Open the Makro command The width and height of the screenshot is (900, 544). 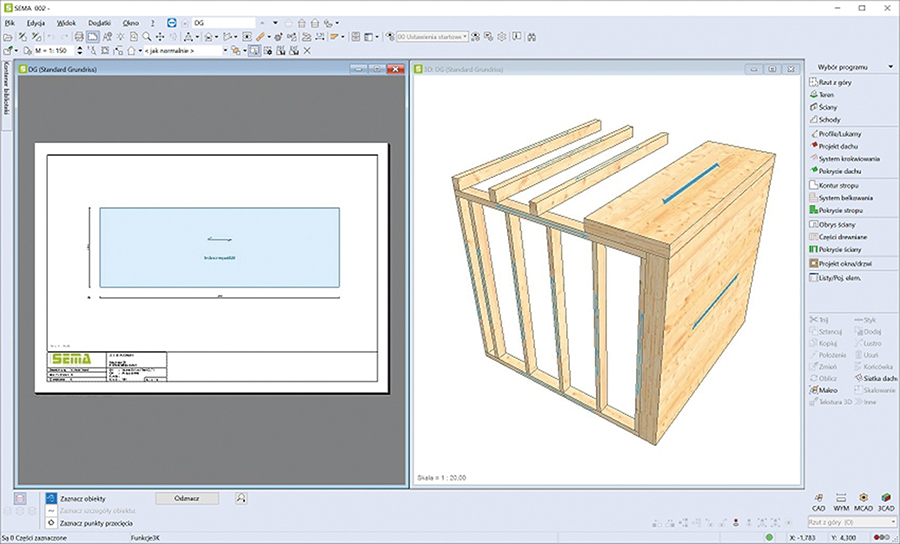tap(827, 390)
